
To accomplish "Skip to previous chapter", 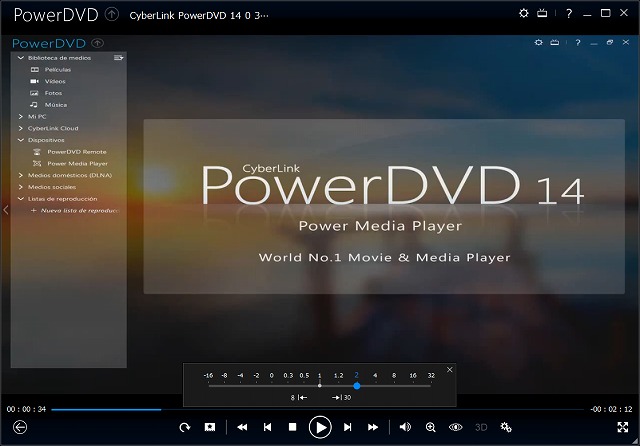I will pos(267,427).
